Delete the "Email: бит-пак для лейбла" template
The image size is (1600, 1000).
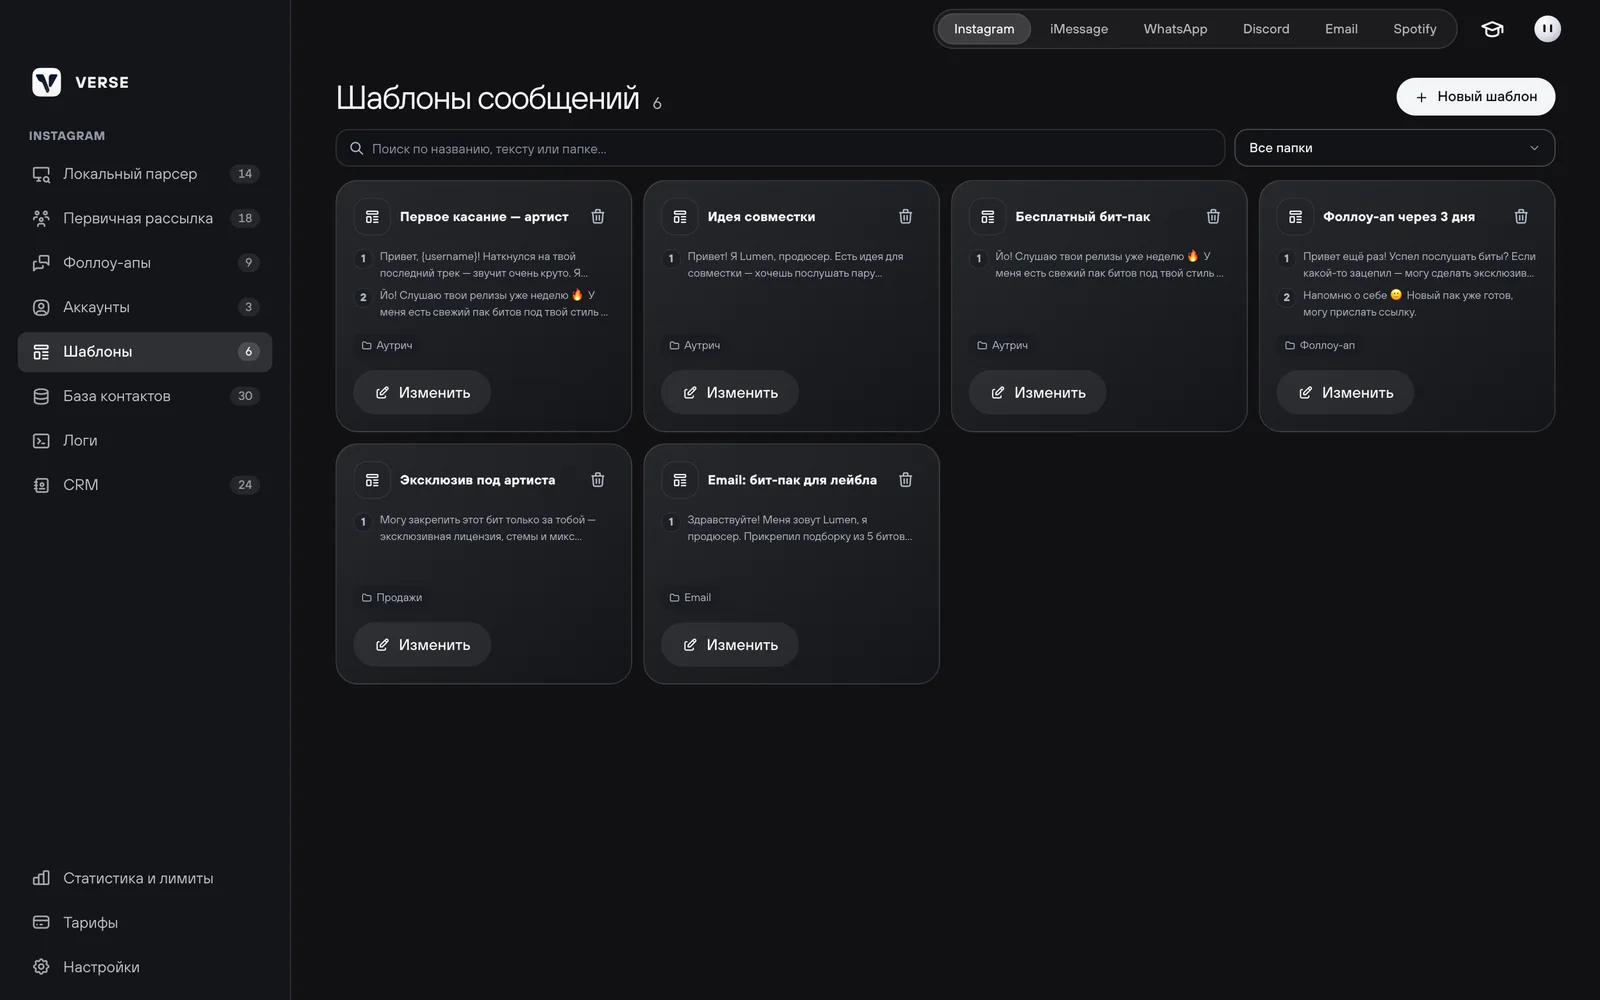click(905, 480)
